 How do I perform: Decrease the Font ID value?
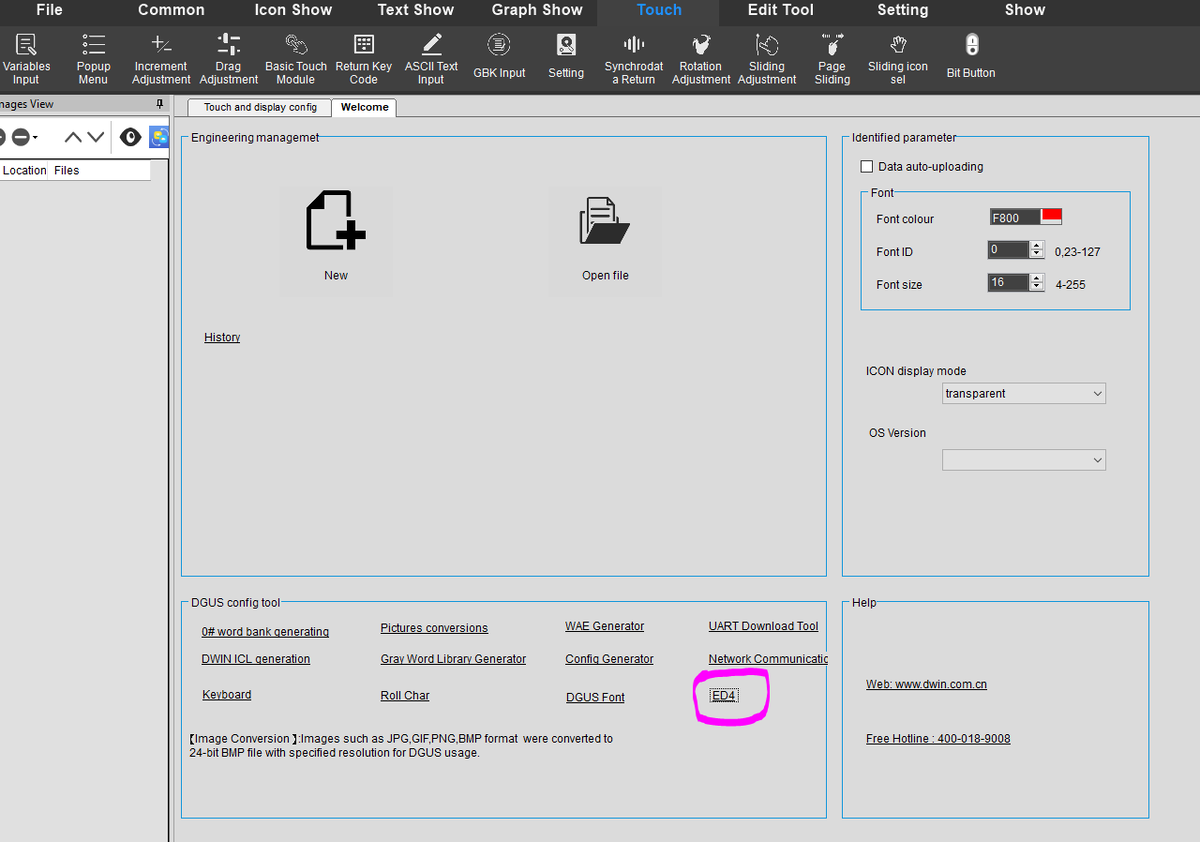[1037, 255]
